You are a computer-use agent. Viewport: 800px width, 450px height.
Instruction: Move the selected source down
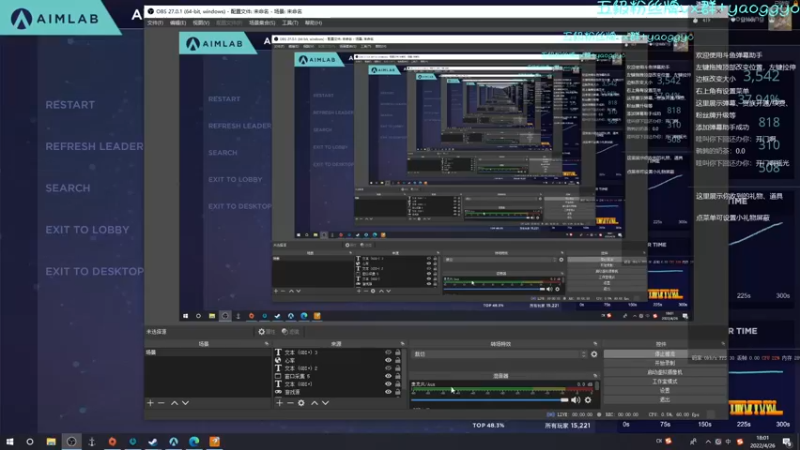pos(325,403)
